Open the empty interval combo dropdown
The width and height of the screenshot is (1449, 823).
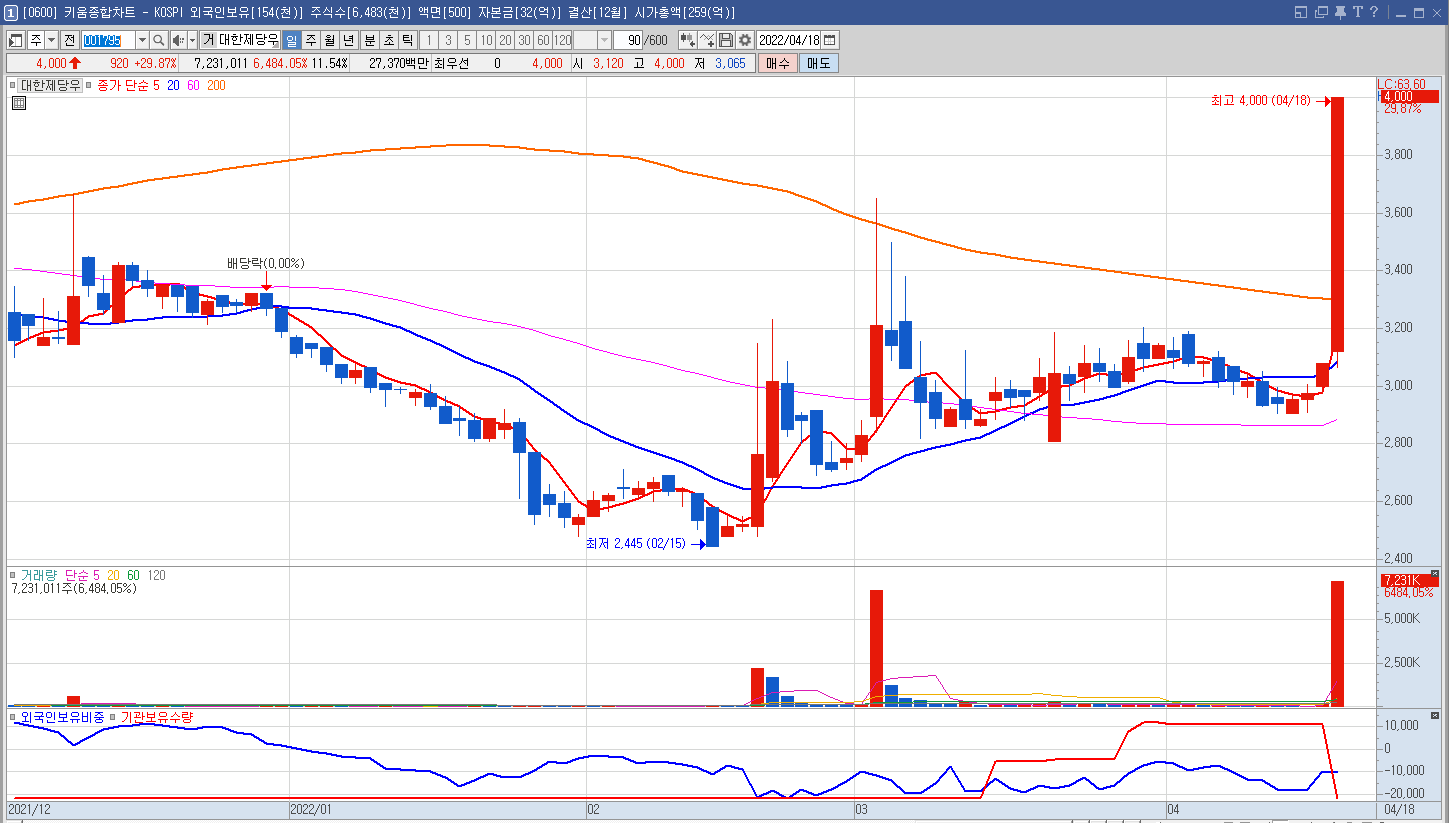click(x=604, y=40)
